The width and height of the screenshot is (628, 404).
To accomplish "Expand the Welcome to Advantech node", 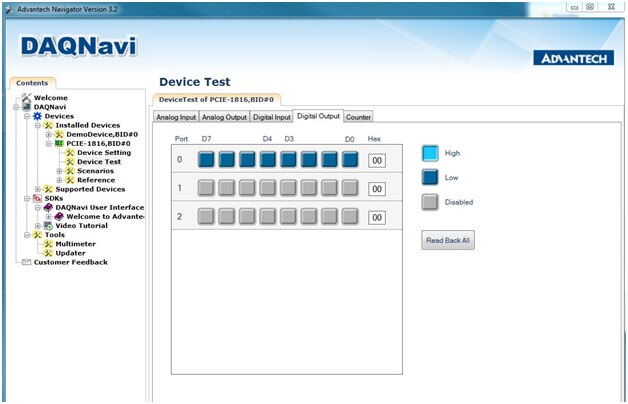I will point(48,217).
